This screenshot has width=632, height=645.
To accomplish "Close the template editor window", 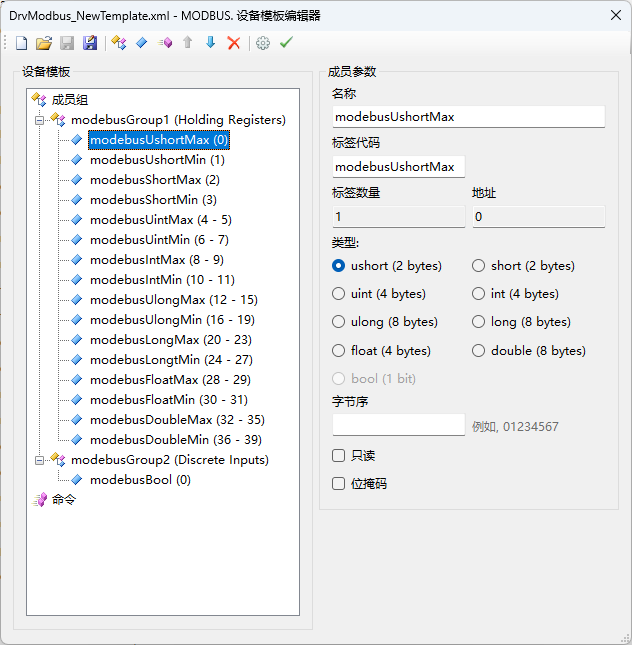I will tap(616, 16).
